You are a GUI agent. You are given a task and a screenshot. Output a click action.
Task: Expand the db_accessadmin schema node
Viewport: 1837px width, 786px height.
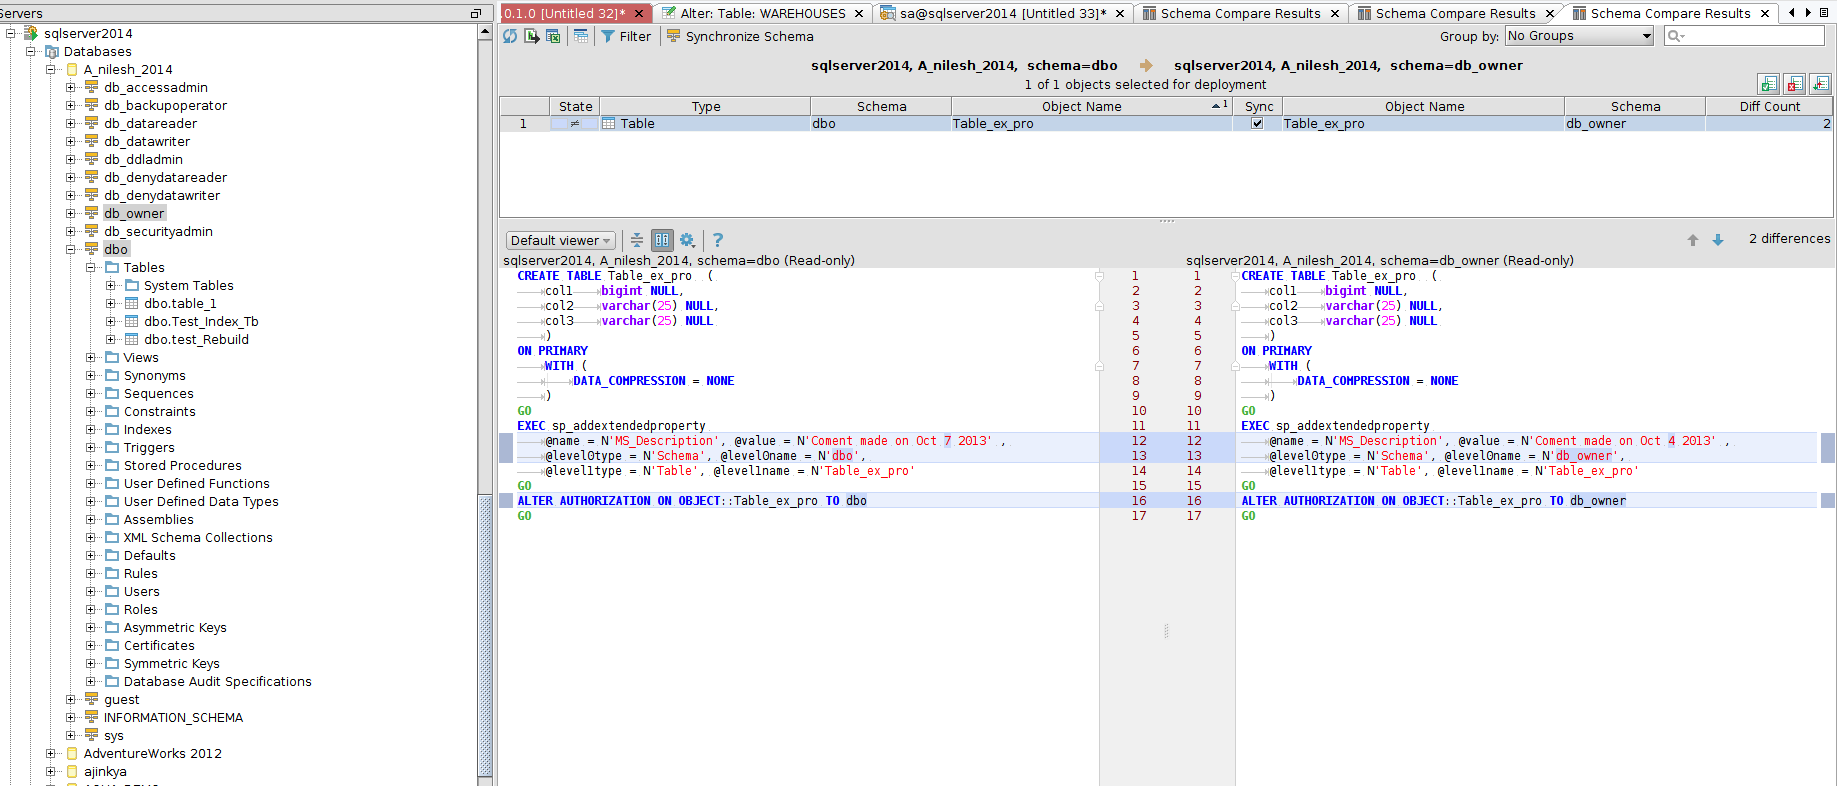click(x=71, y=87)
